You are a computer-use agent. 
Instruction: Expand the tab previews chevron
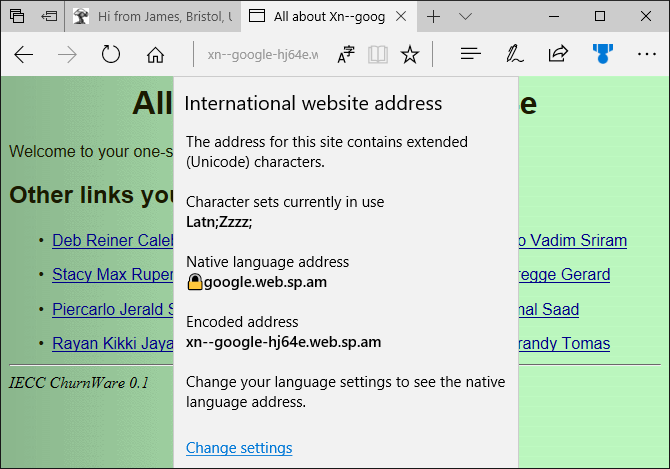coord(465,17)
